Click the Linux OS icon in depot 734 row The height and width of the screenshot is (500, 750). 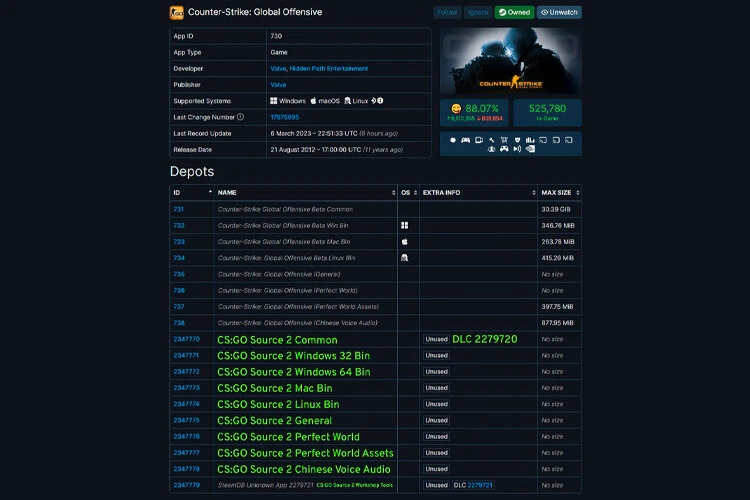tap(405, 258)
